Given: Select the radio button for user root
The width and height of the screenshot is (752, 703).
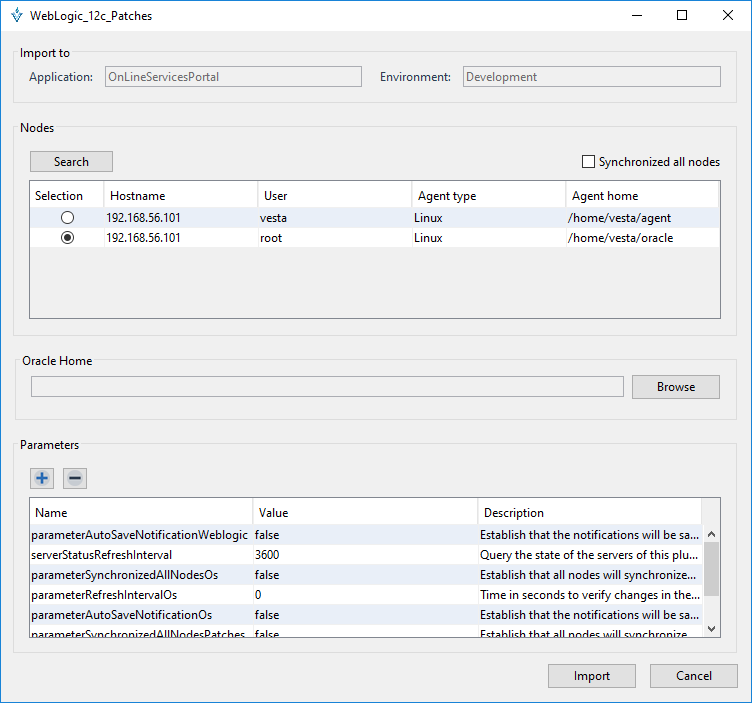Looking at the screenshot, I should pyautogui.click(x=67, y=238).
